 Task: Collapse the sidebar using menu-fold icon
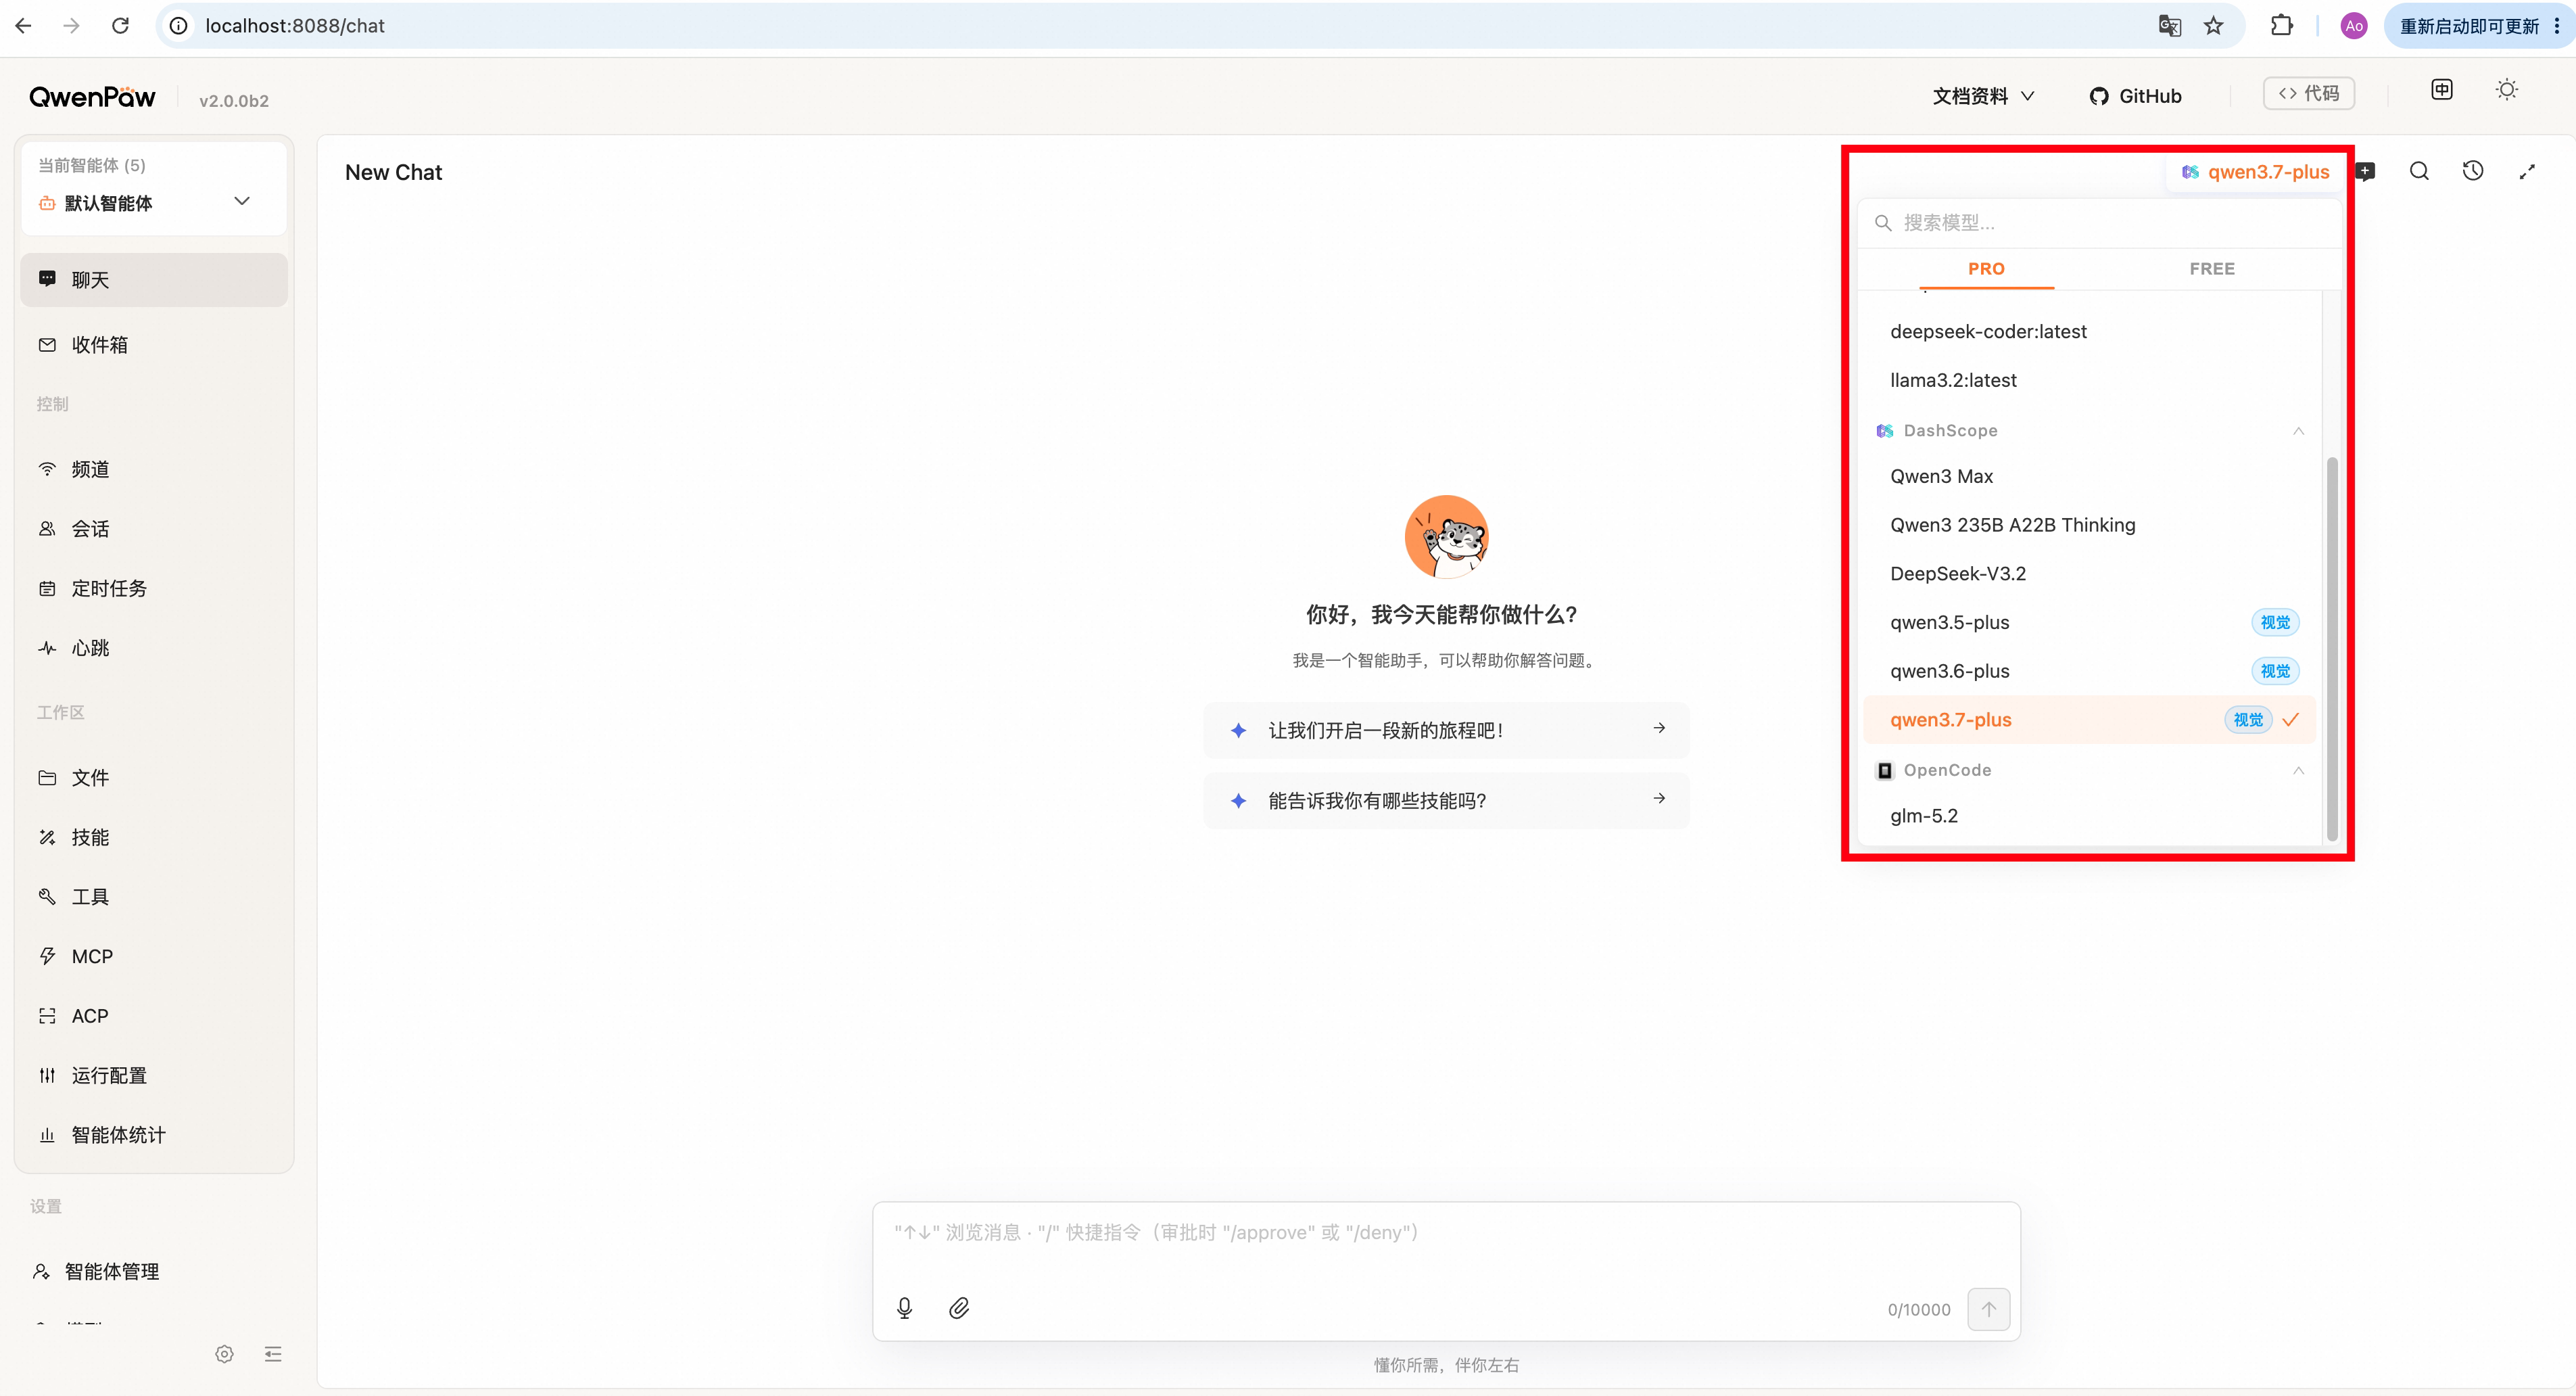click(x=273, y=1354)
